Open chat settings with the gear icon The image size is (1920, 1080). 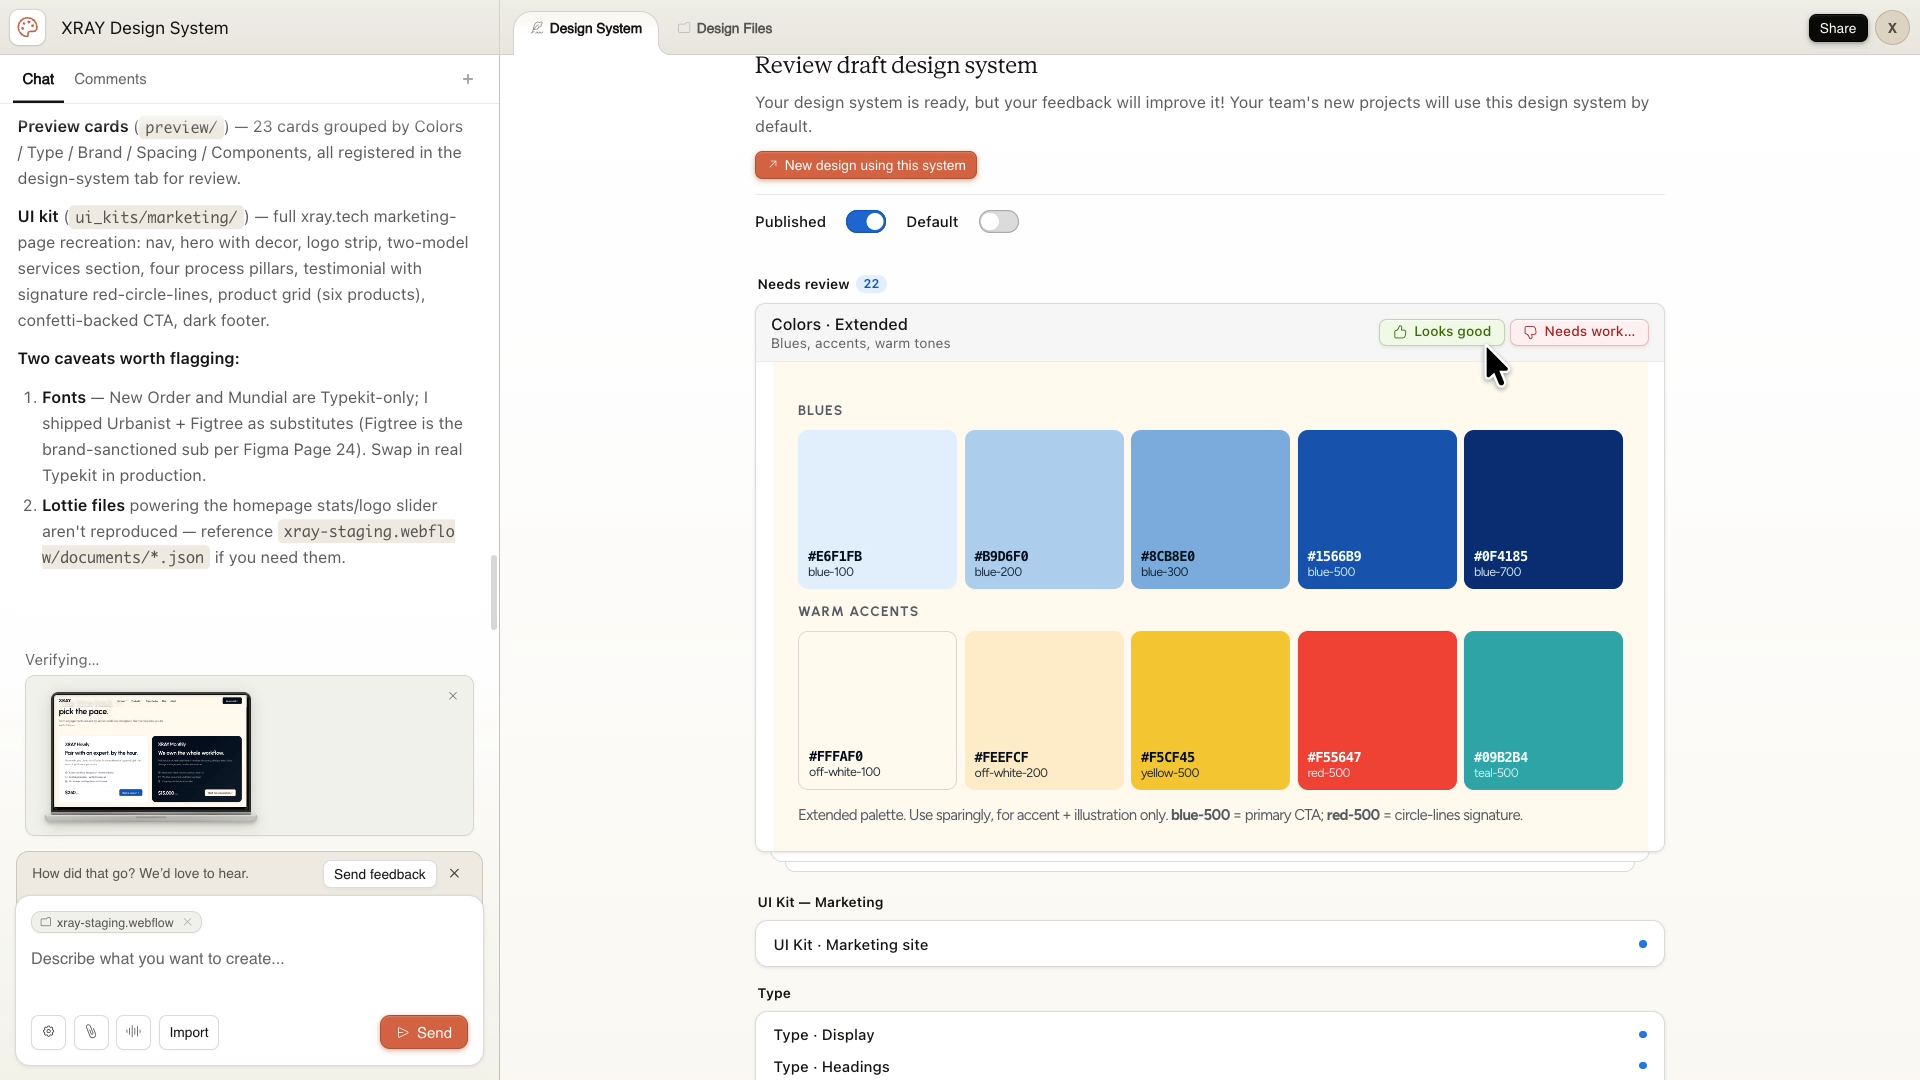pyautogui.click(x=48, y=1032)
